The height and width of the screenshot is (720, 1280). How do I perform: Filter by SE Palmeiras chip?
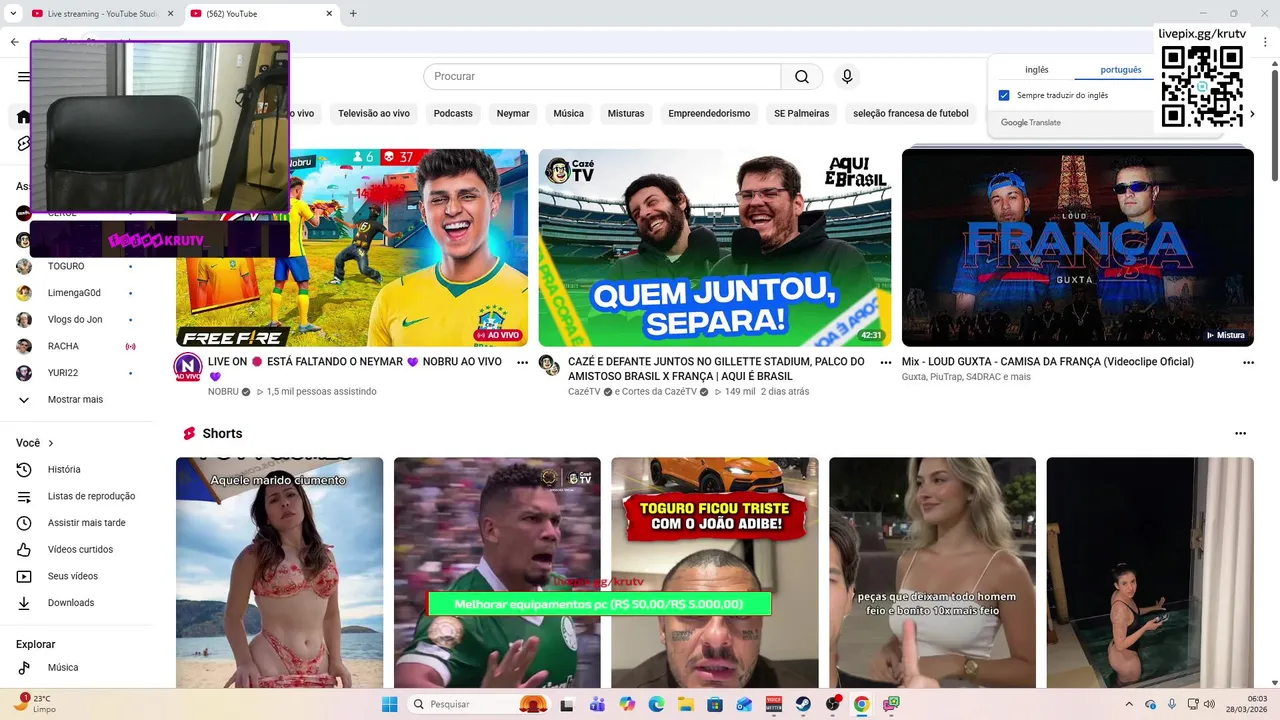coord(801,114)
